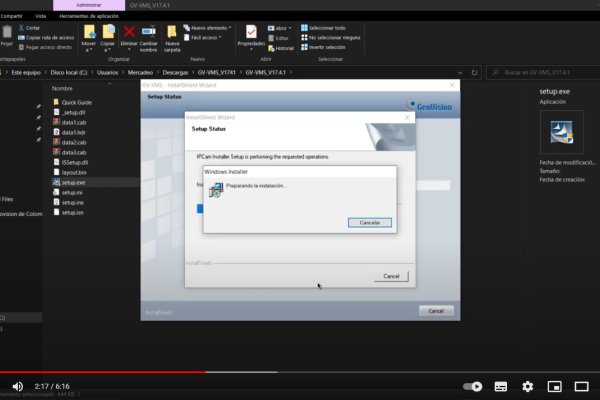Image resolution: width=600 pixels, height=400 pixels.
Task: Click the Mover a folder icon
Action: 89,32
